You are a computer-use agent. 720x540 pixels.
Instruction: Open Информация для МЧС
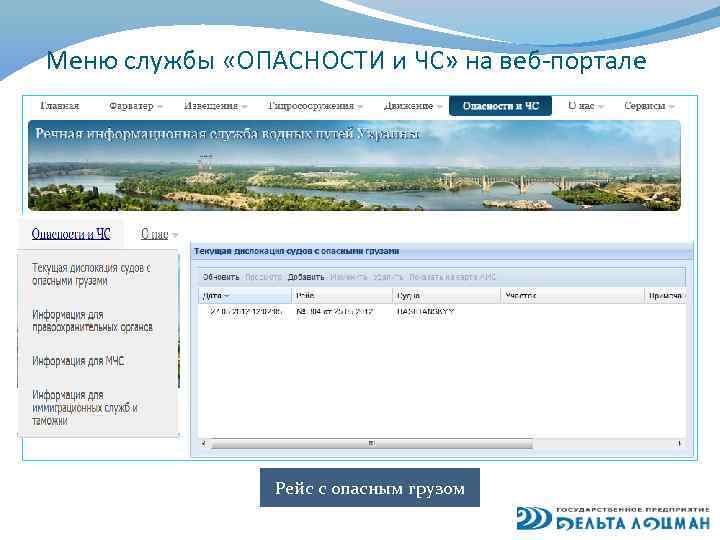[x=78, y=361]
